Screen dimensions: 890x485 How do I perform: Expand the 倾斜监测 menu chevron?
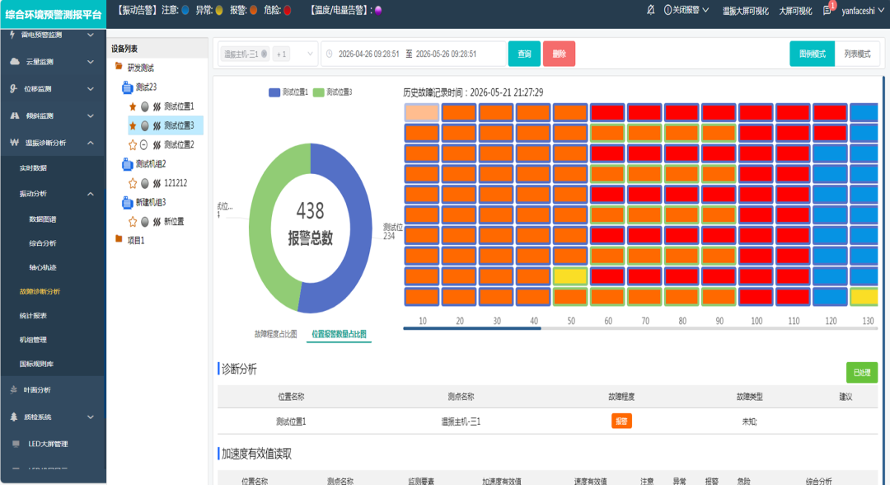[x=90, y=115]
